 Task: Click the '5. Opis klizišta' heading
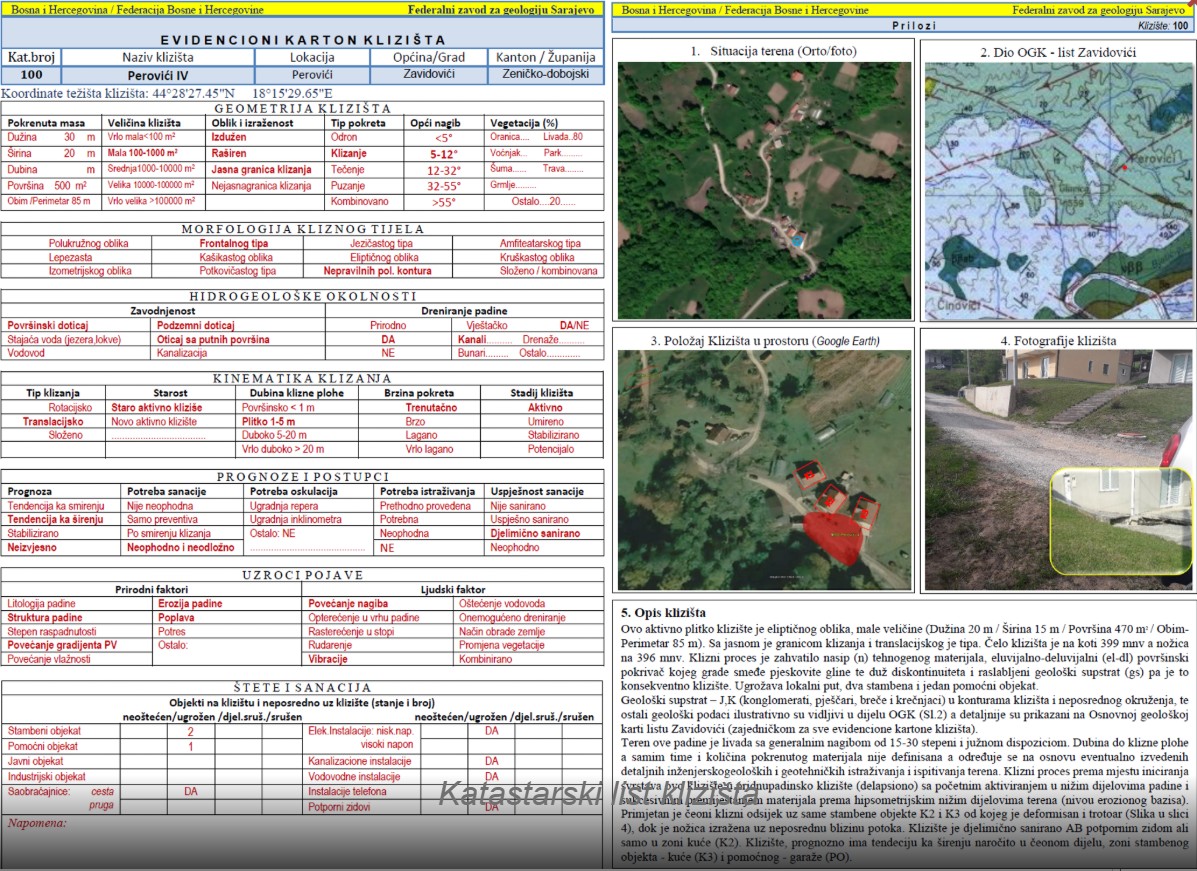click(x=663, y=612)
